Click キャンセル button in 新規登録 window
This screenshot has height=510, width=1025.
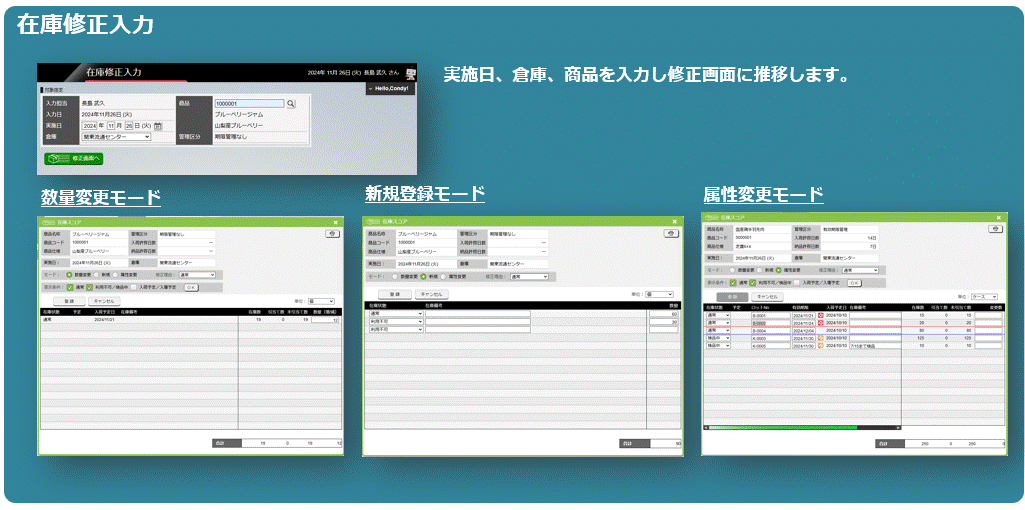(x=431, y=294)
